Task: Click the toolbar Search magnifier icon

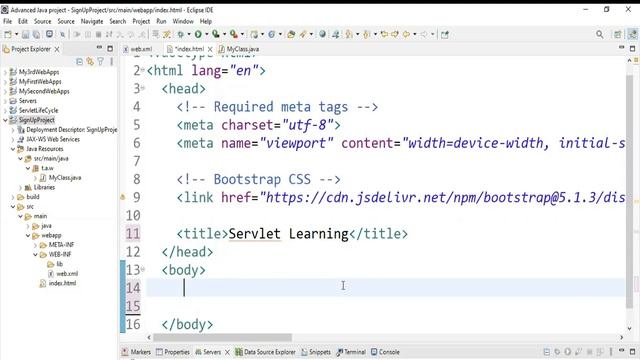Action: (x=599, y=35)
